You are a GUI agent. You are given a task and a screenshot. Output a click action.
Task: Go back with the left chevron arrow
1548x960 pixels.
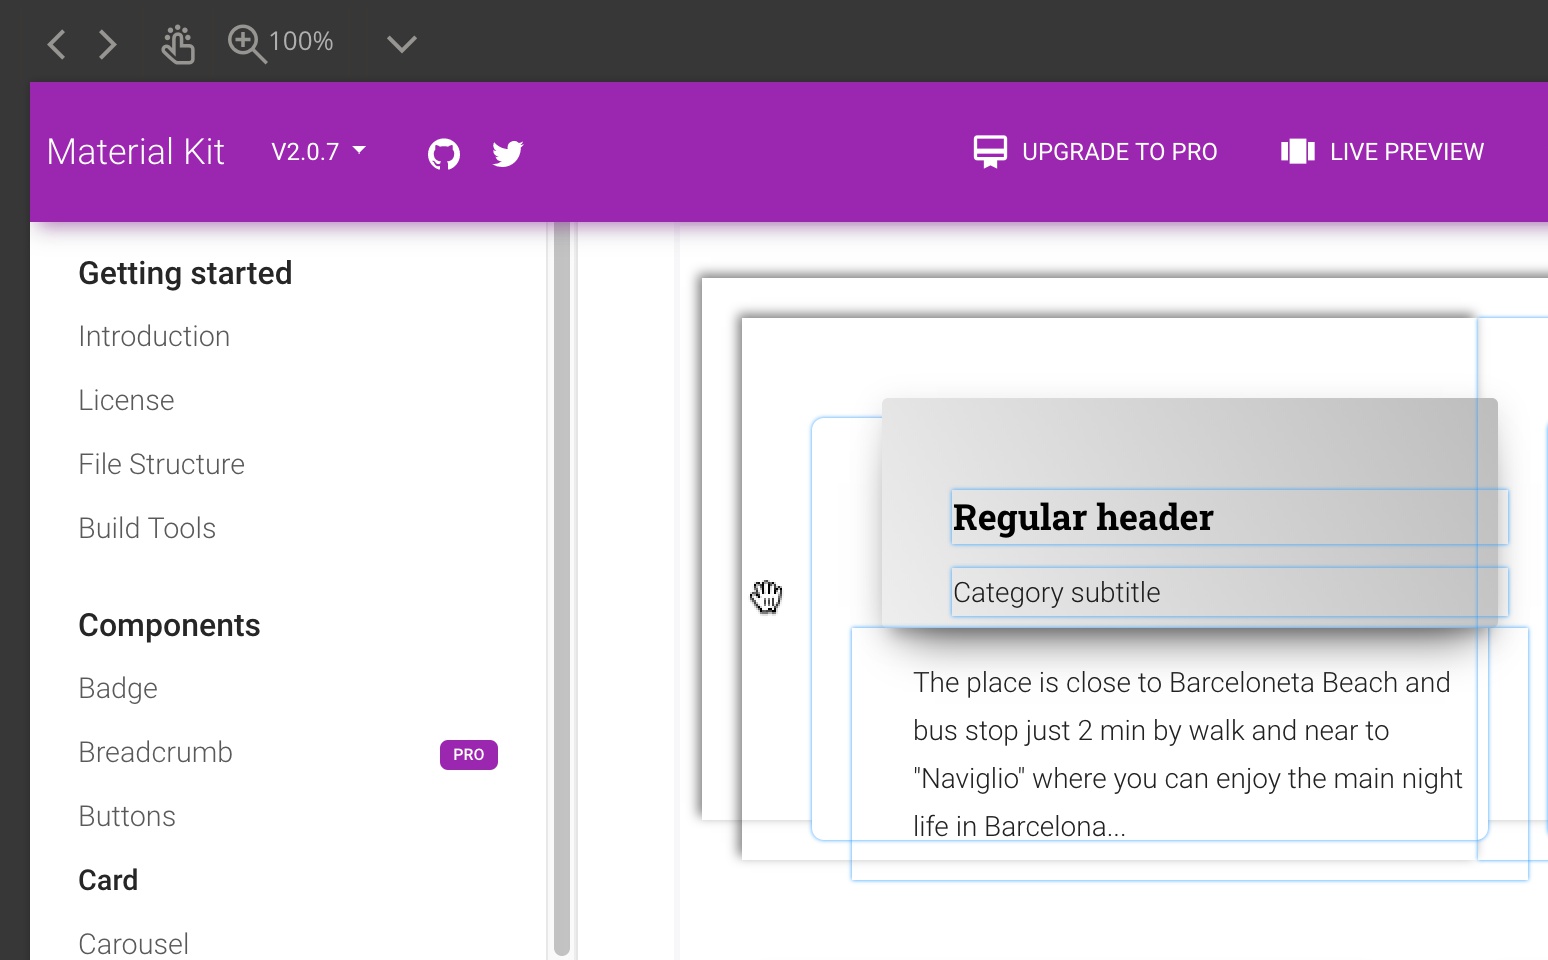point(57,44)
